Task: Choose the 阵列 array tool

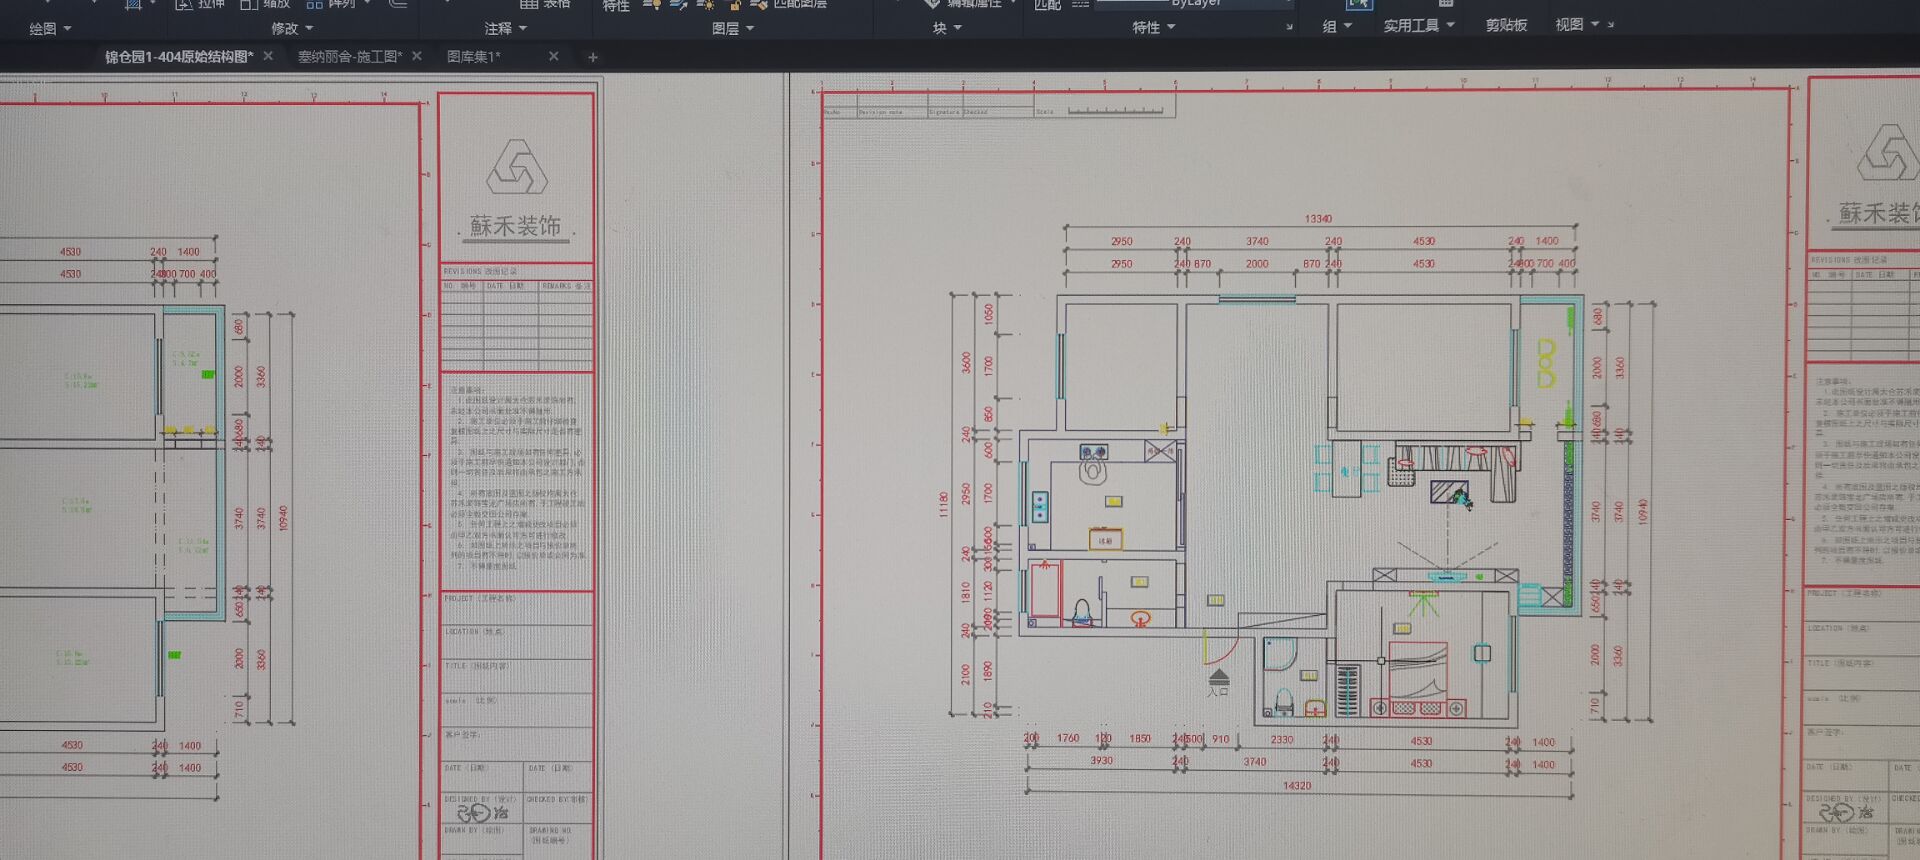Action: coord(314,4)
